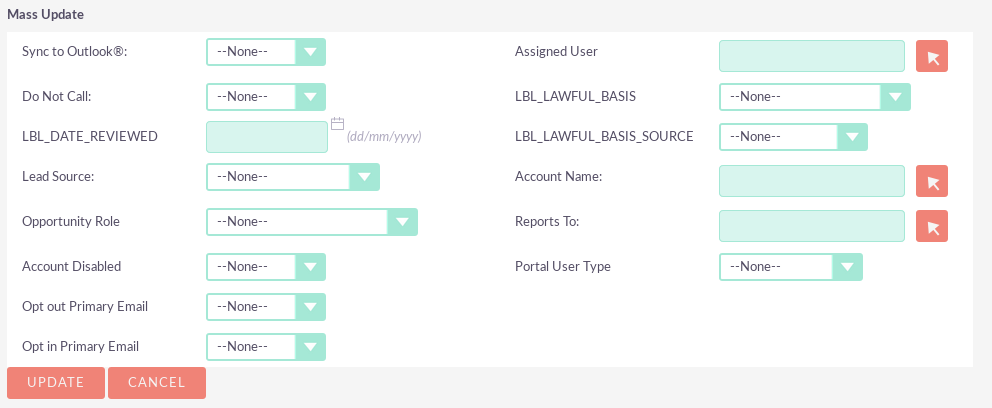Open the Sync to Outlook dropdown
The image size is (992, 408).
[266, 52]
